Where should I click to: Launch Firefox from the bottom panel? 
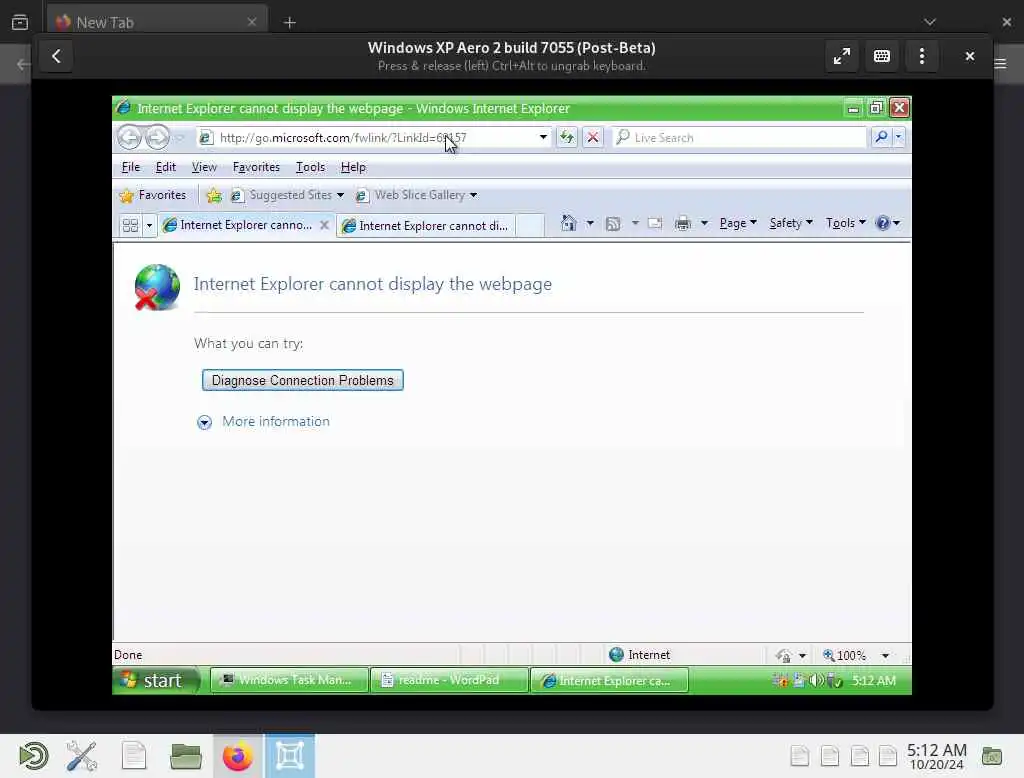(238, 756)
